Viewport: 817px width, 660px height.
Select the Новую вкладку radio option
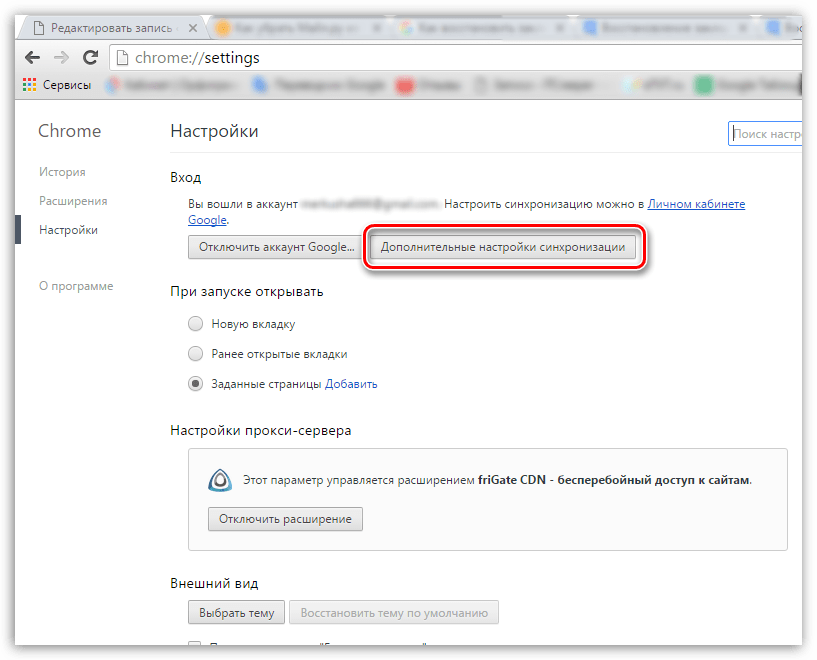coord(195,324)
